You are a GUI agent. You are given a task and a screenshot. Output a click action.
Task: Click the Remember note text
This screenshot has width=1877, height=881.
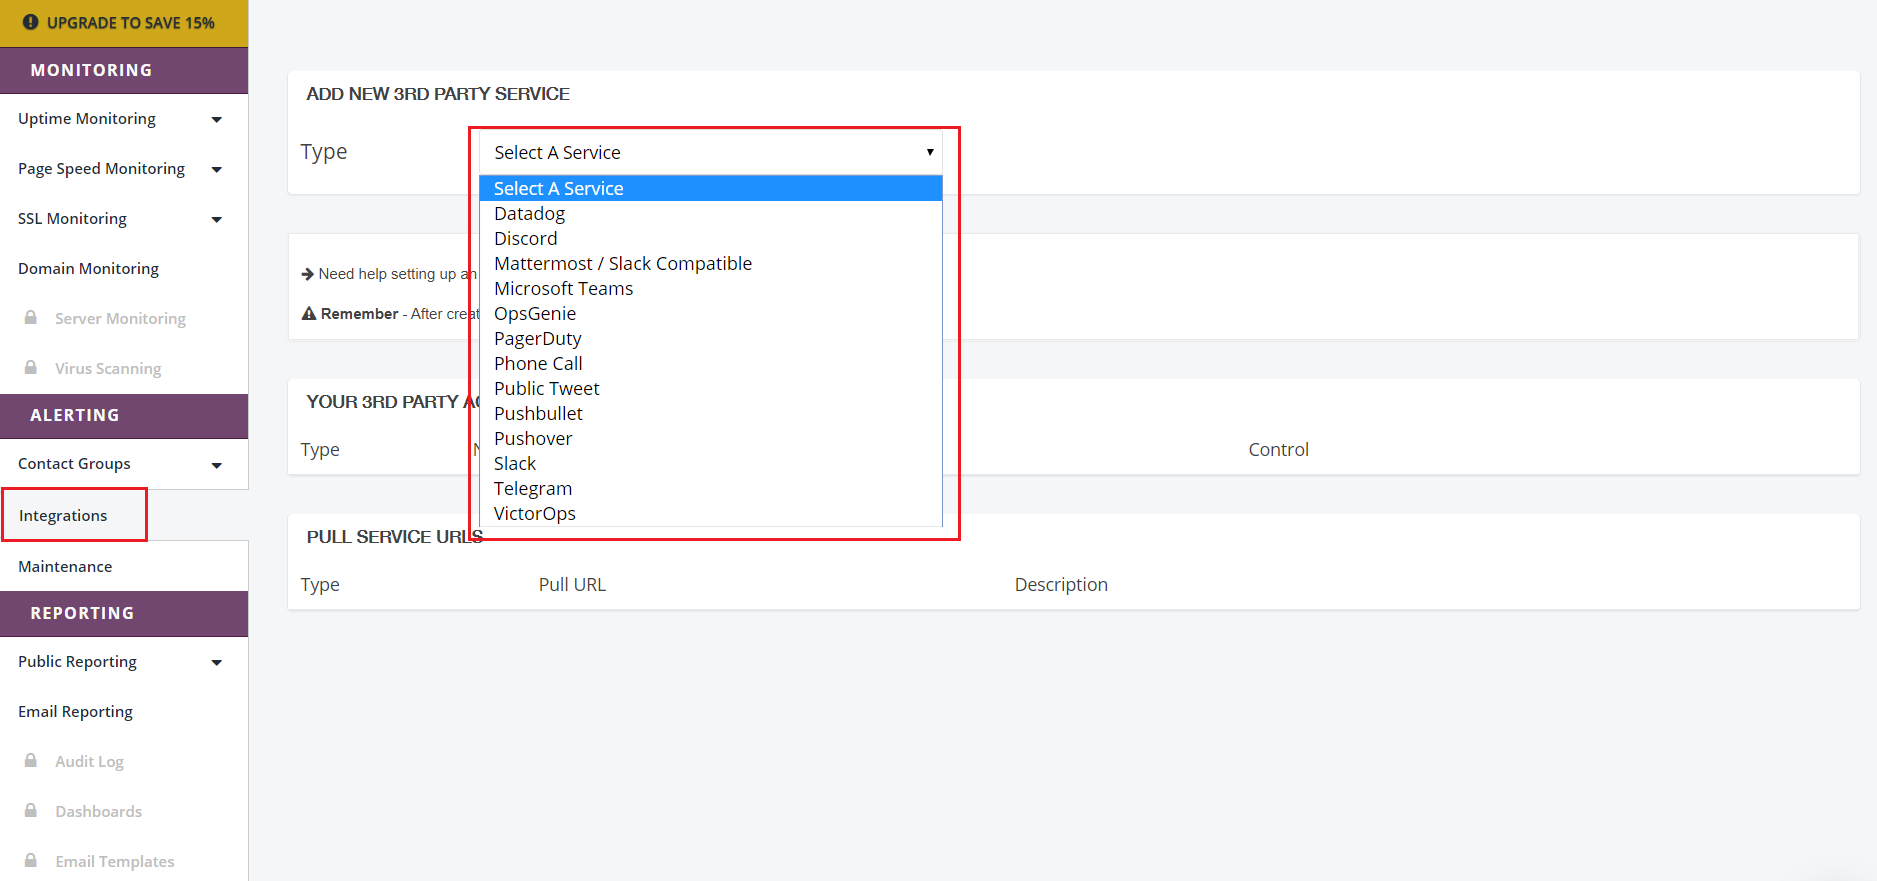[400, 314]
